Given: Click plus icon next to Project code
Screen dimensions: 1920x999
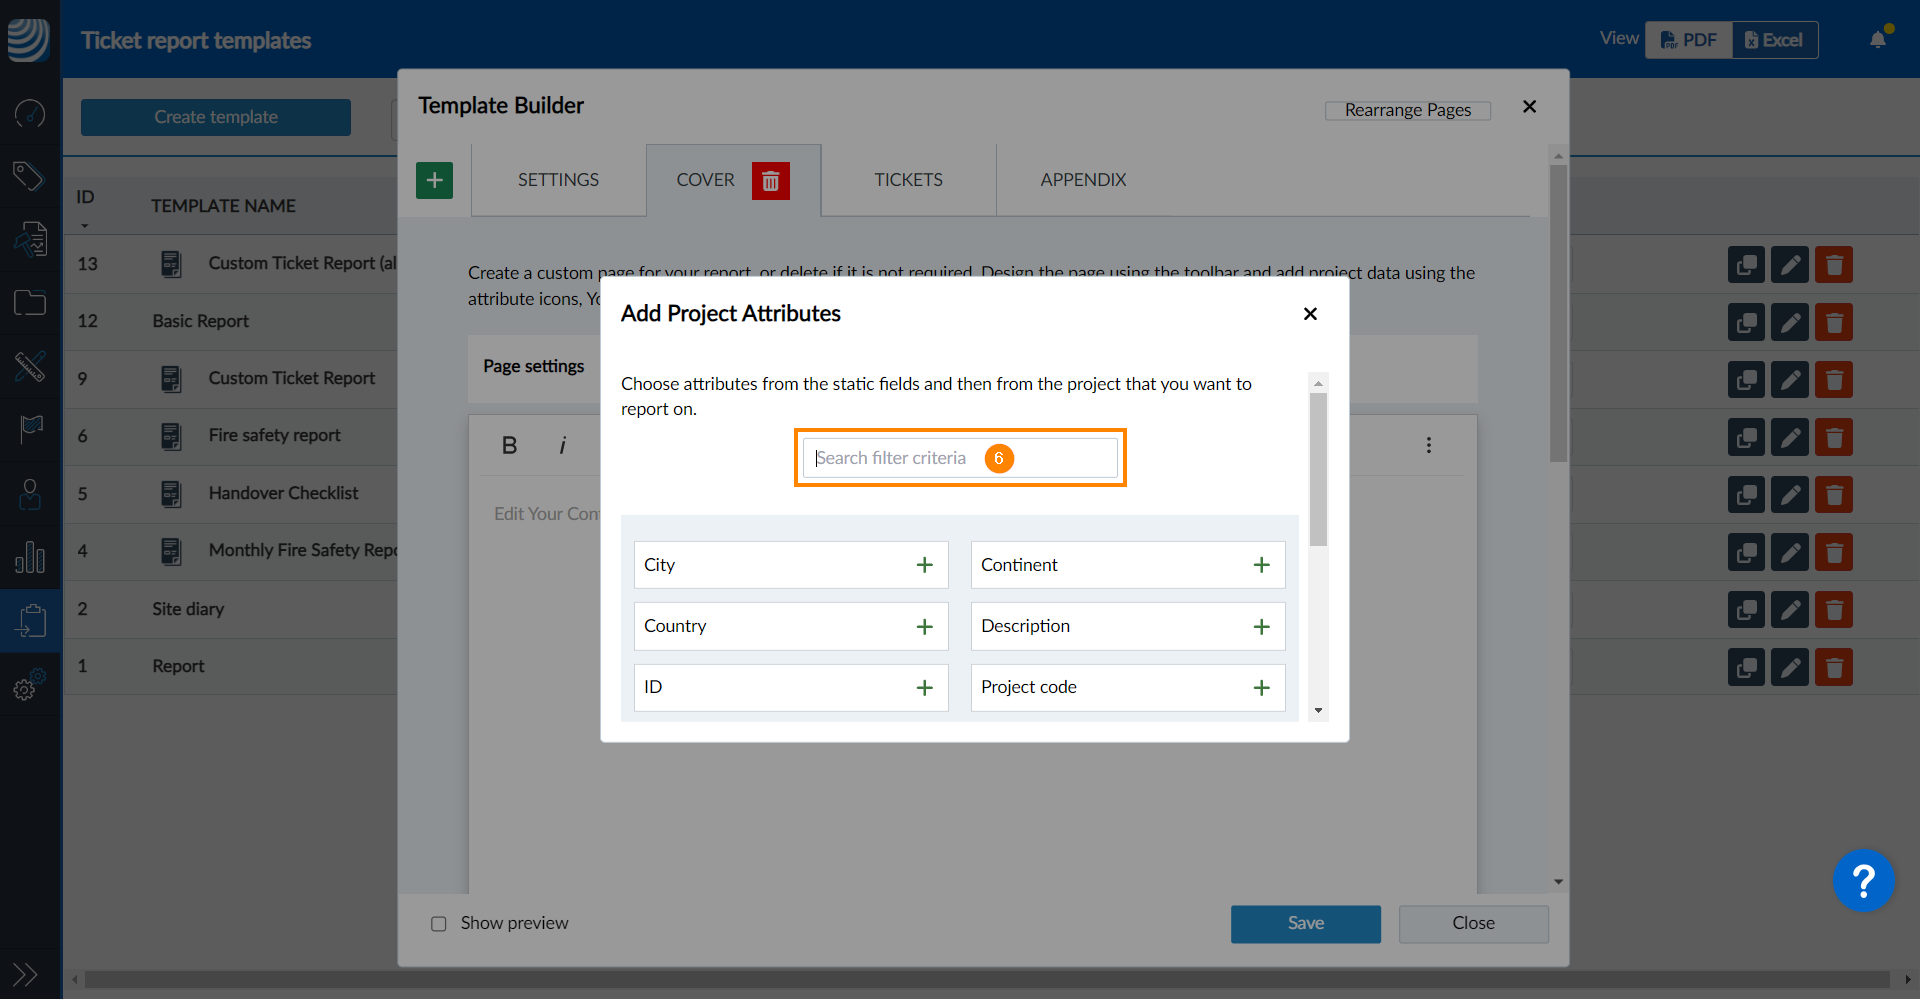Looking at the screenshot, I should coord(1261,688).
